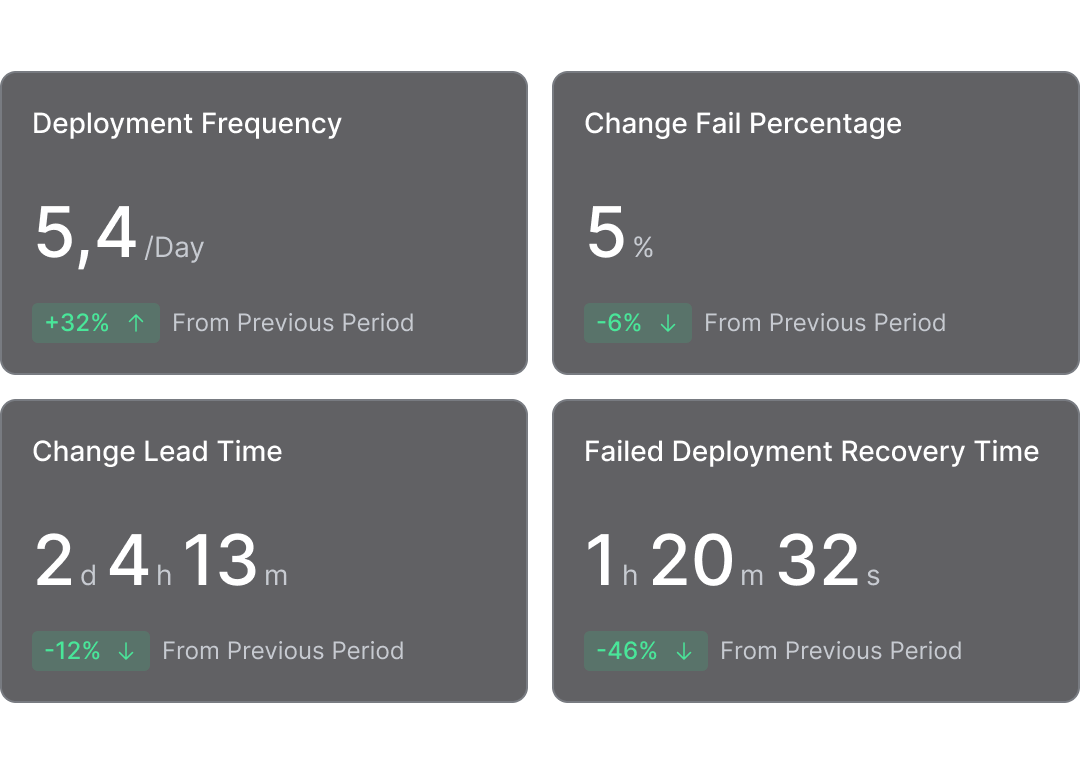Click the 2d 4h 13m value
The width and height of the screenshot is (1080, 768).
point(161,563)
